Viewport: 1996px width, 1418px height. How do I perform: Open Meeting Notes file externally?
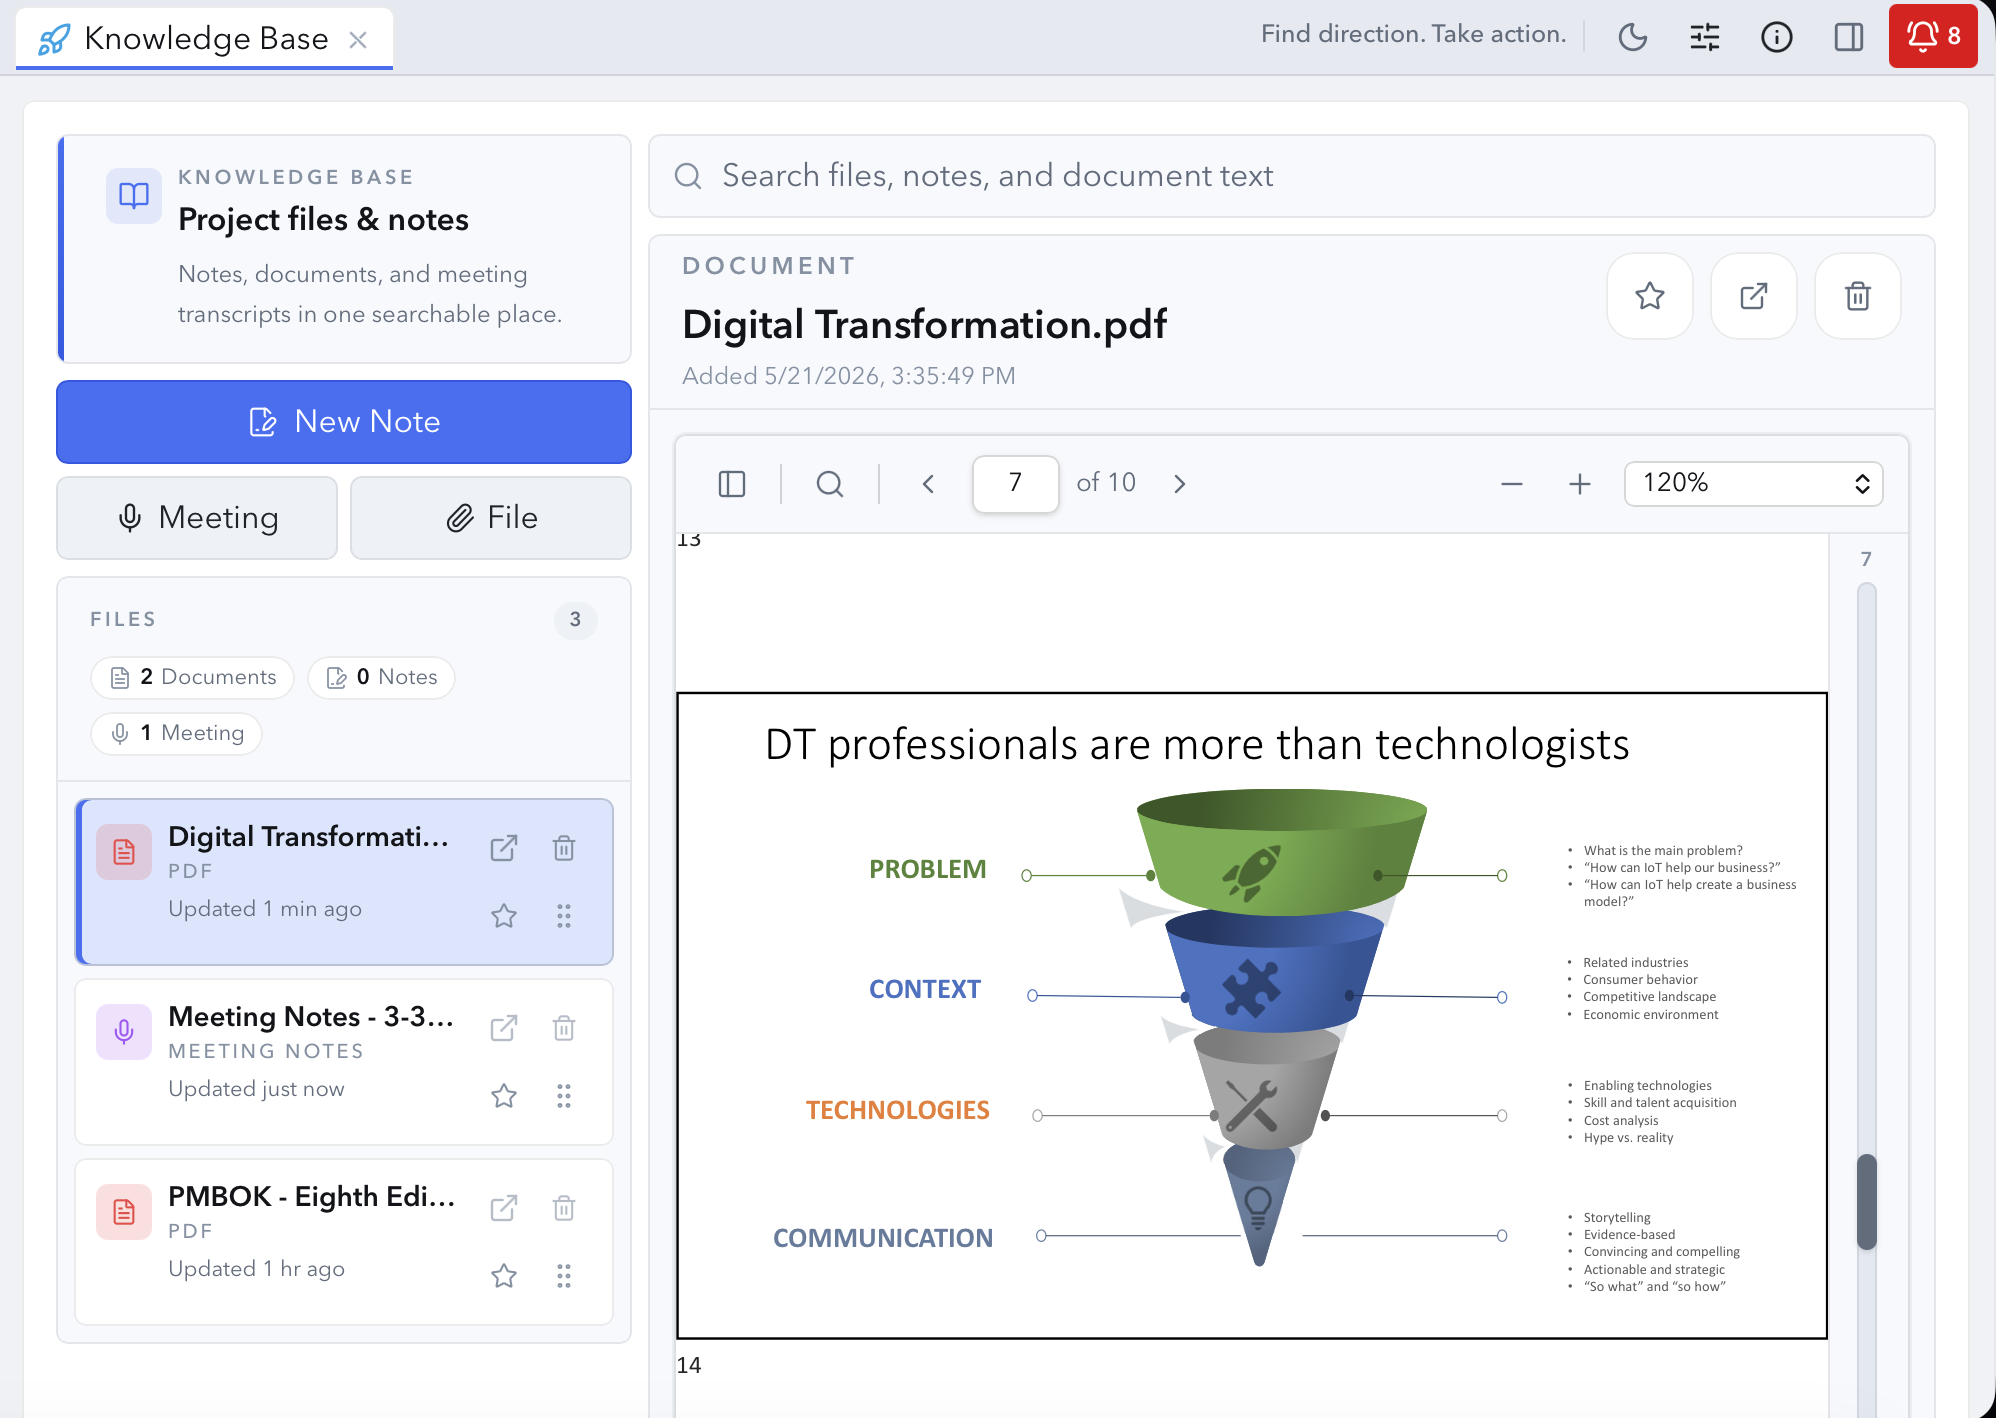[504, 1028]
